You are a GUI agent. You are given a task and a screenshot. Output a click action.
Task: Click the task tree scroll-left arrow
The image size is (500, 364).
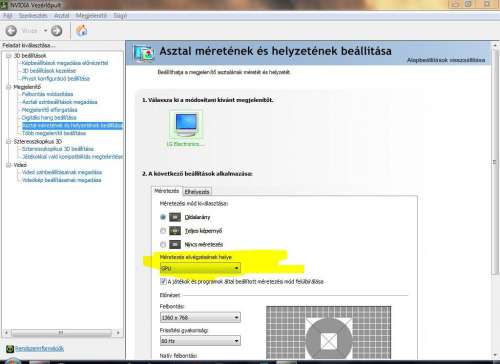[x=6, y=332]
